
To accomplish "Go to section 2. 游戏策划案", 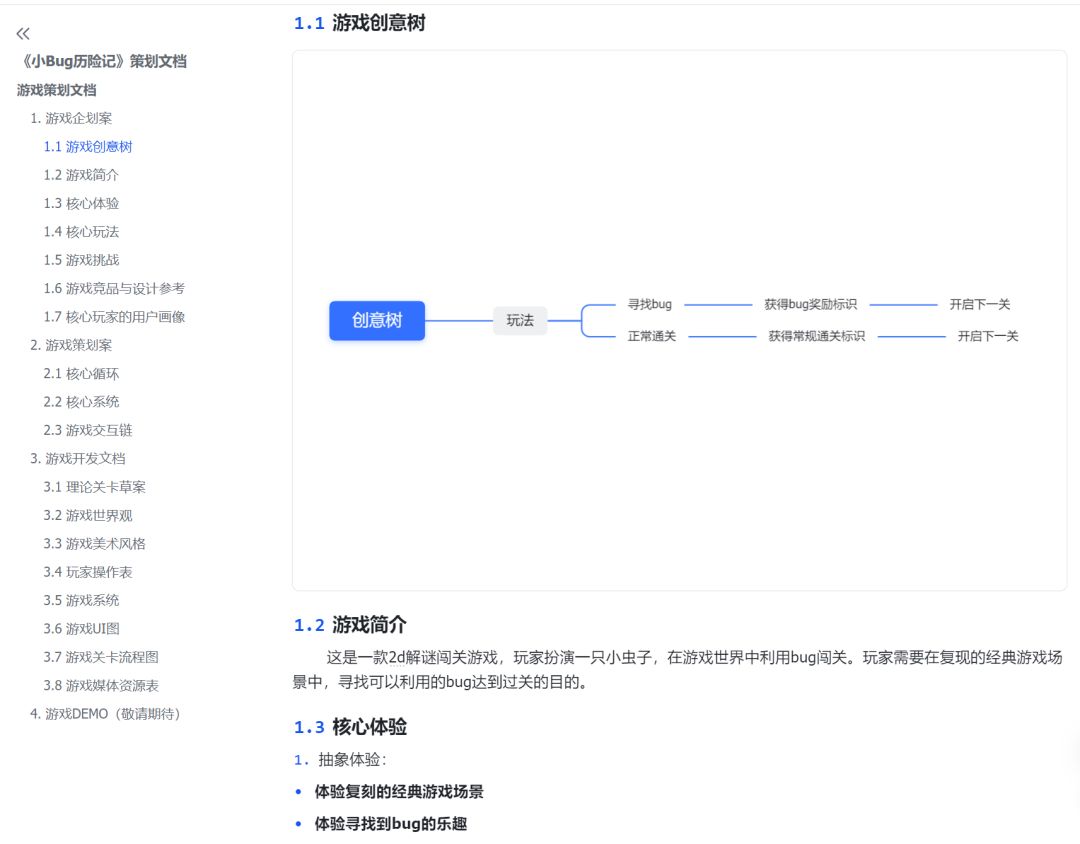I will (71, 345).
